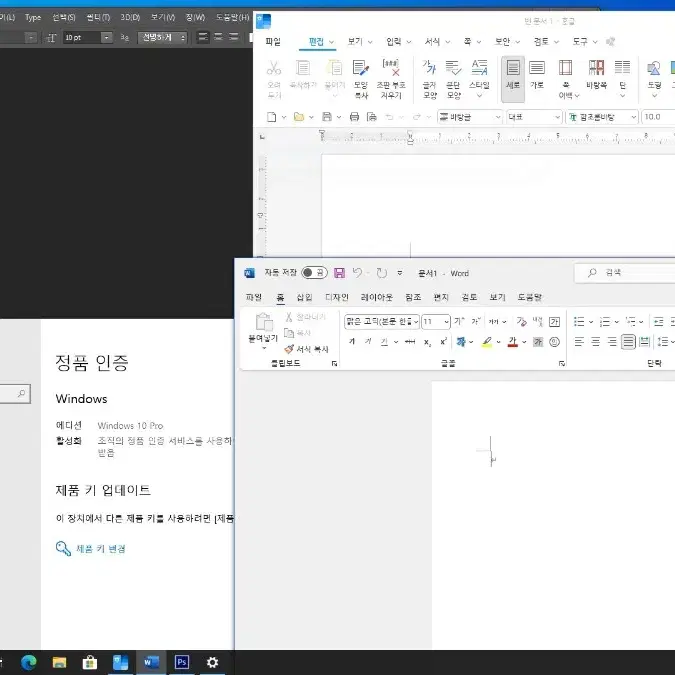Click Hangul open folder icon
Screen dimensions: 675x675
(299, 117)
